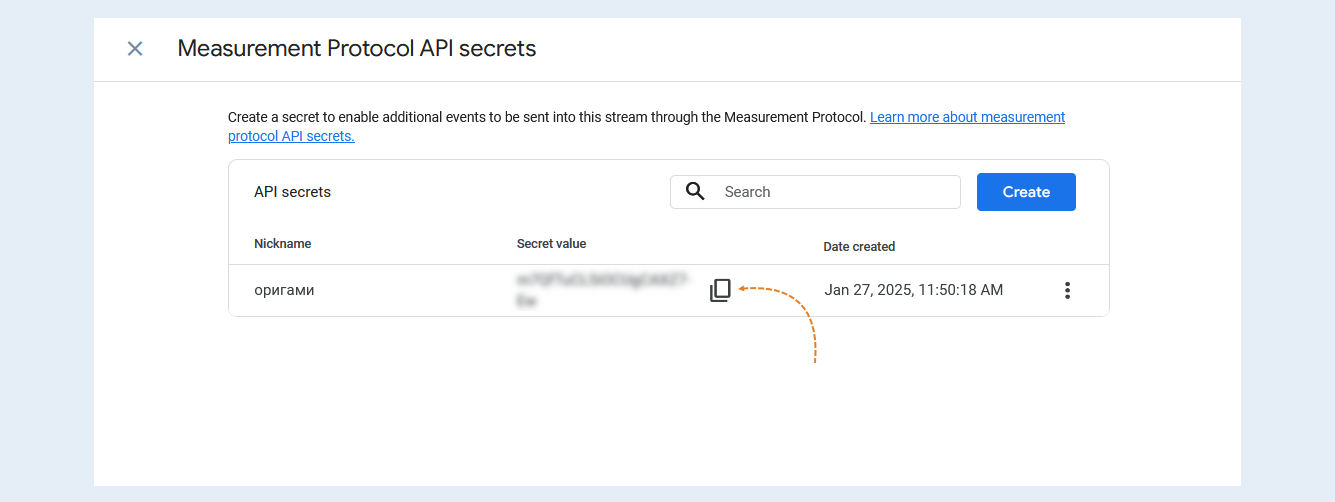
Task: Copy the оригами secret value
Action: tap(720, 291)
